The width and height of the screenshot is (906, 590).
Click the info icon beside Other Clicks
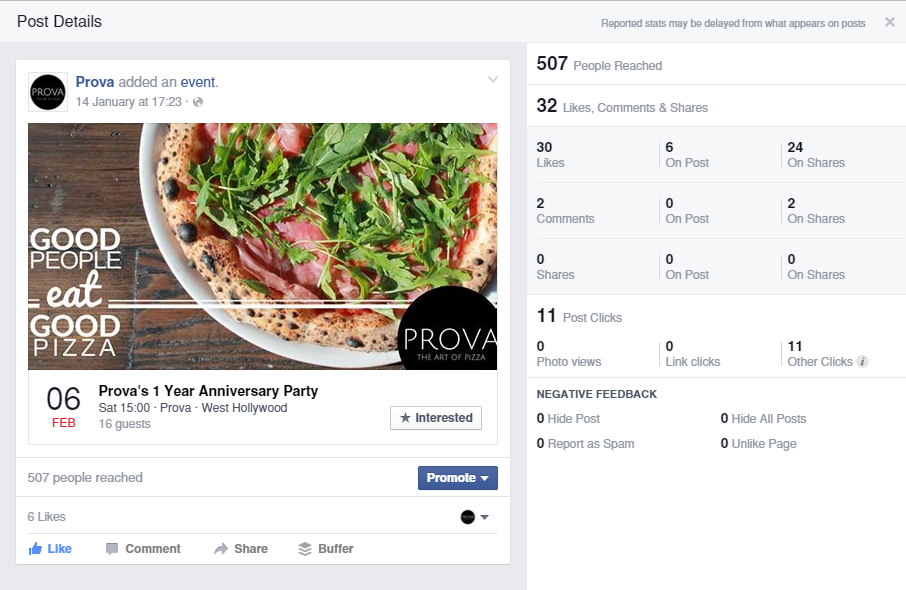tap(863, 362)
